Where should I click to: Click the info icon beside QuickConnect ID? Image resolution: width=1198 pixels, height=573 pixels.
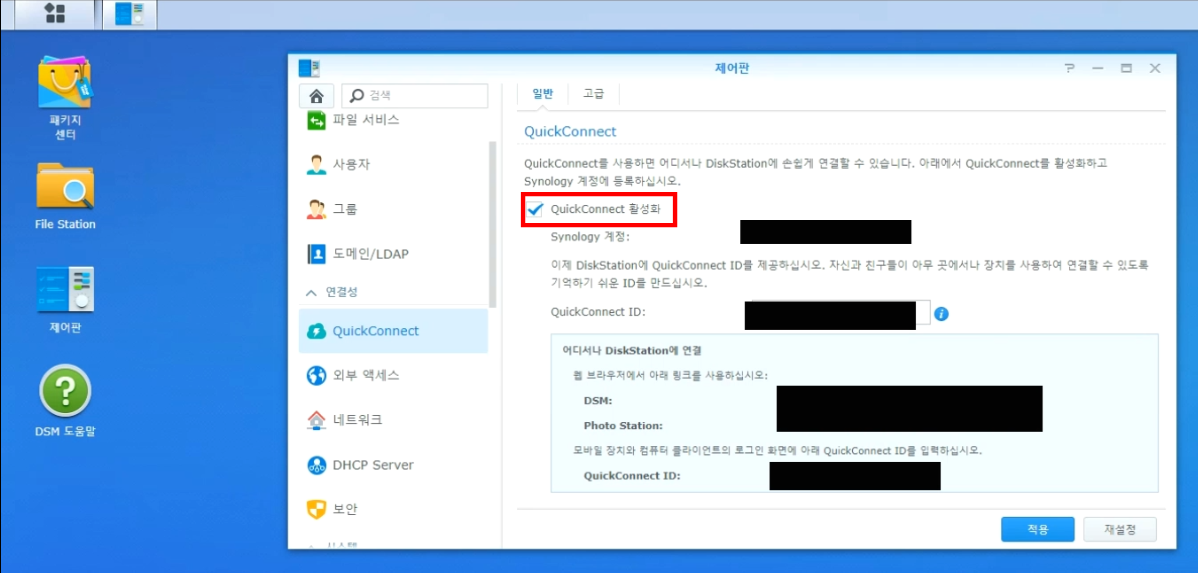click(x=941, y=313)
